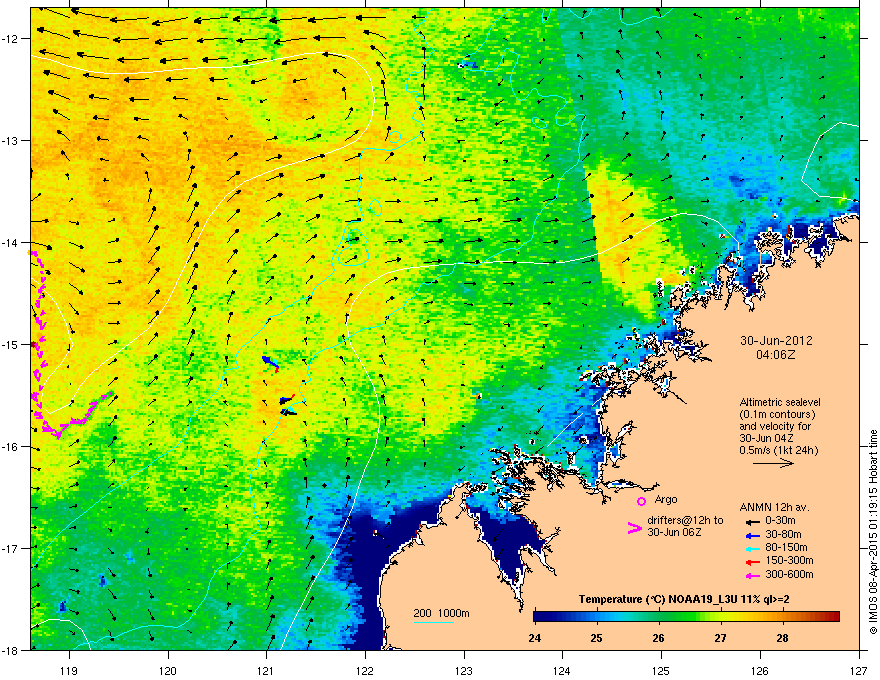Click the magenta drifter arrowhead legend symbol
Screen dimensions: 880x680
click(x=634, y=528)
